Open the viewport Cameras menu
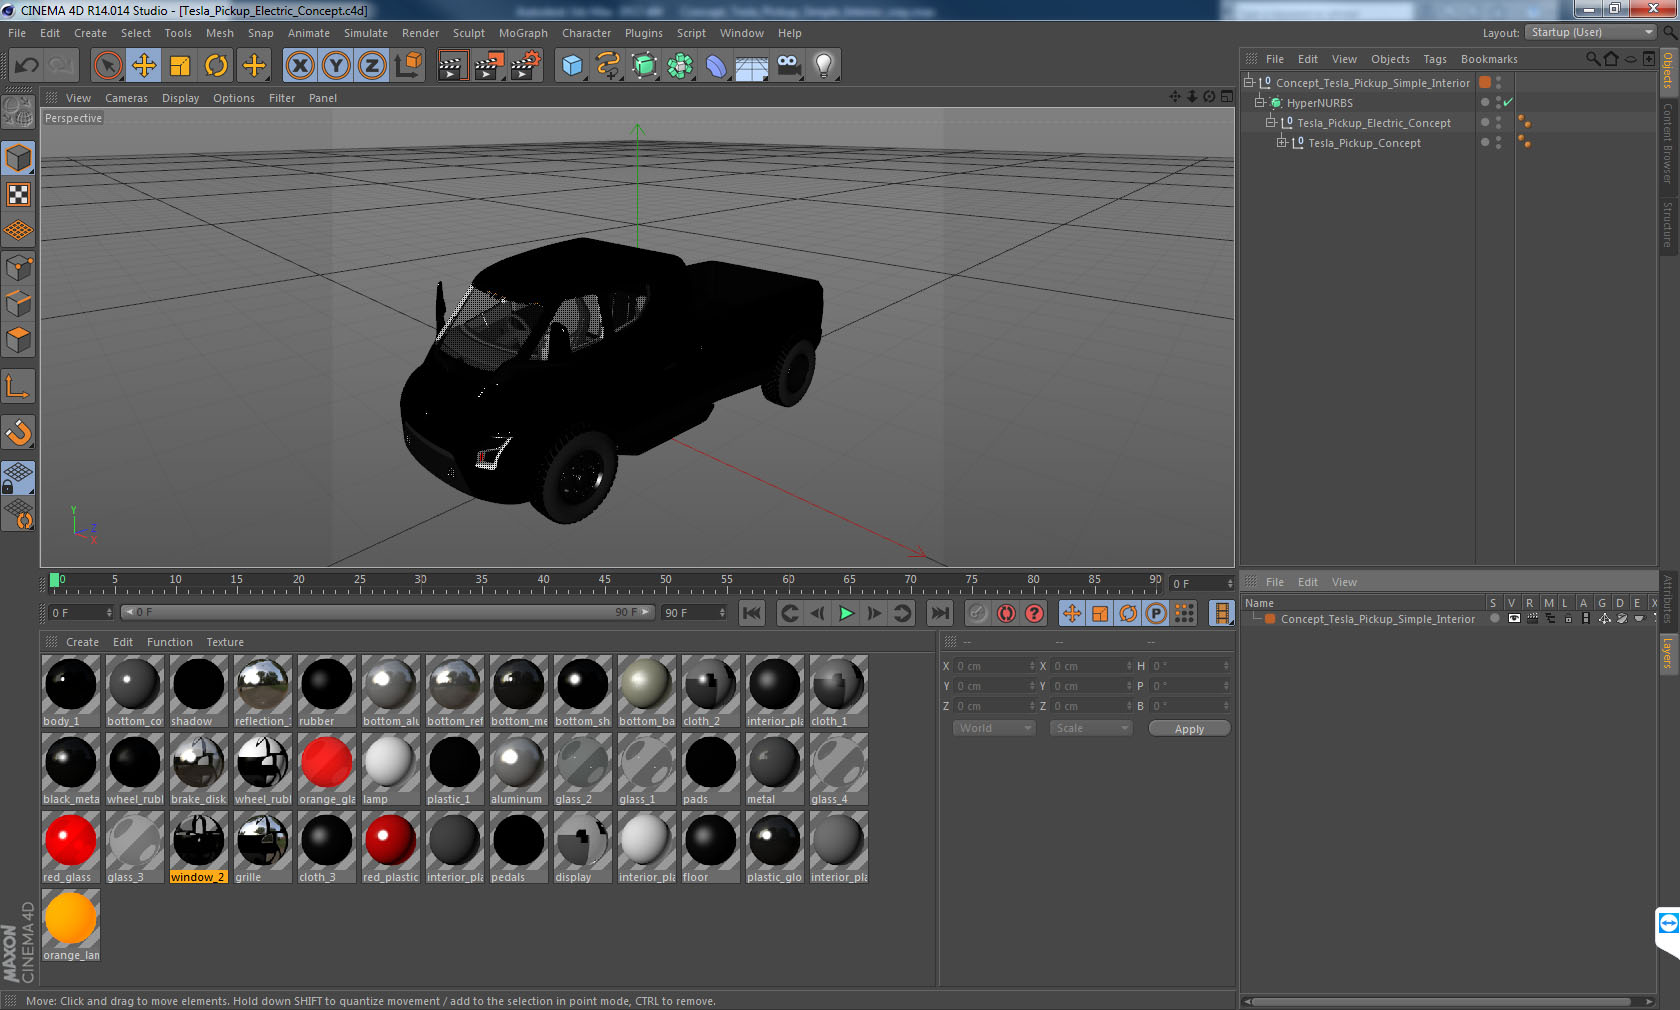 tap(126, 98)
